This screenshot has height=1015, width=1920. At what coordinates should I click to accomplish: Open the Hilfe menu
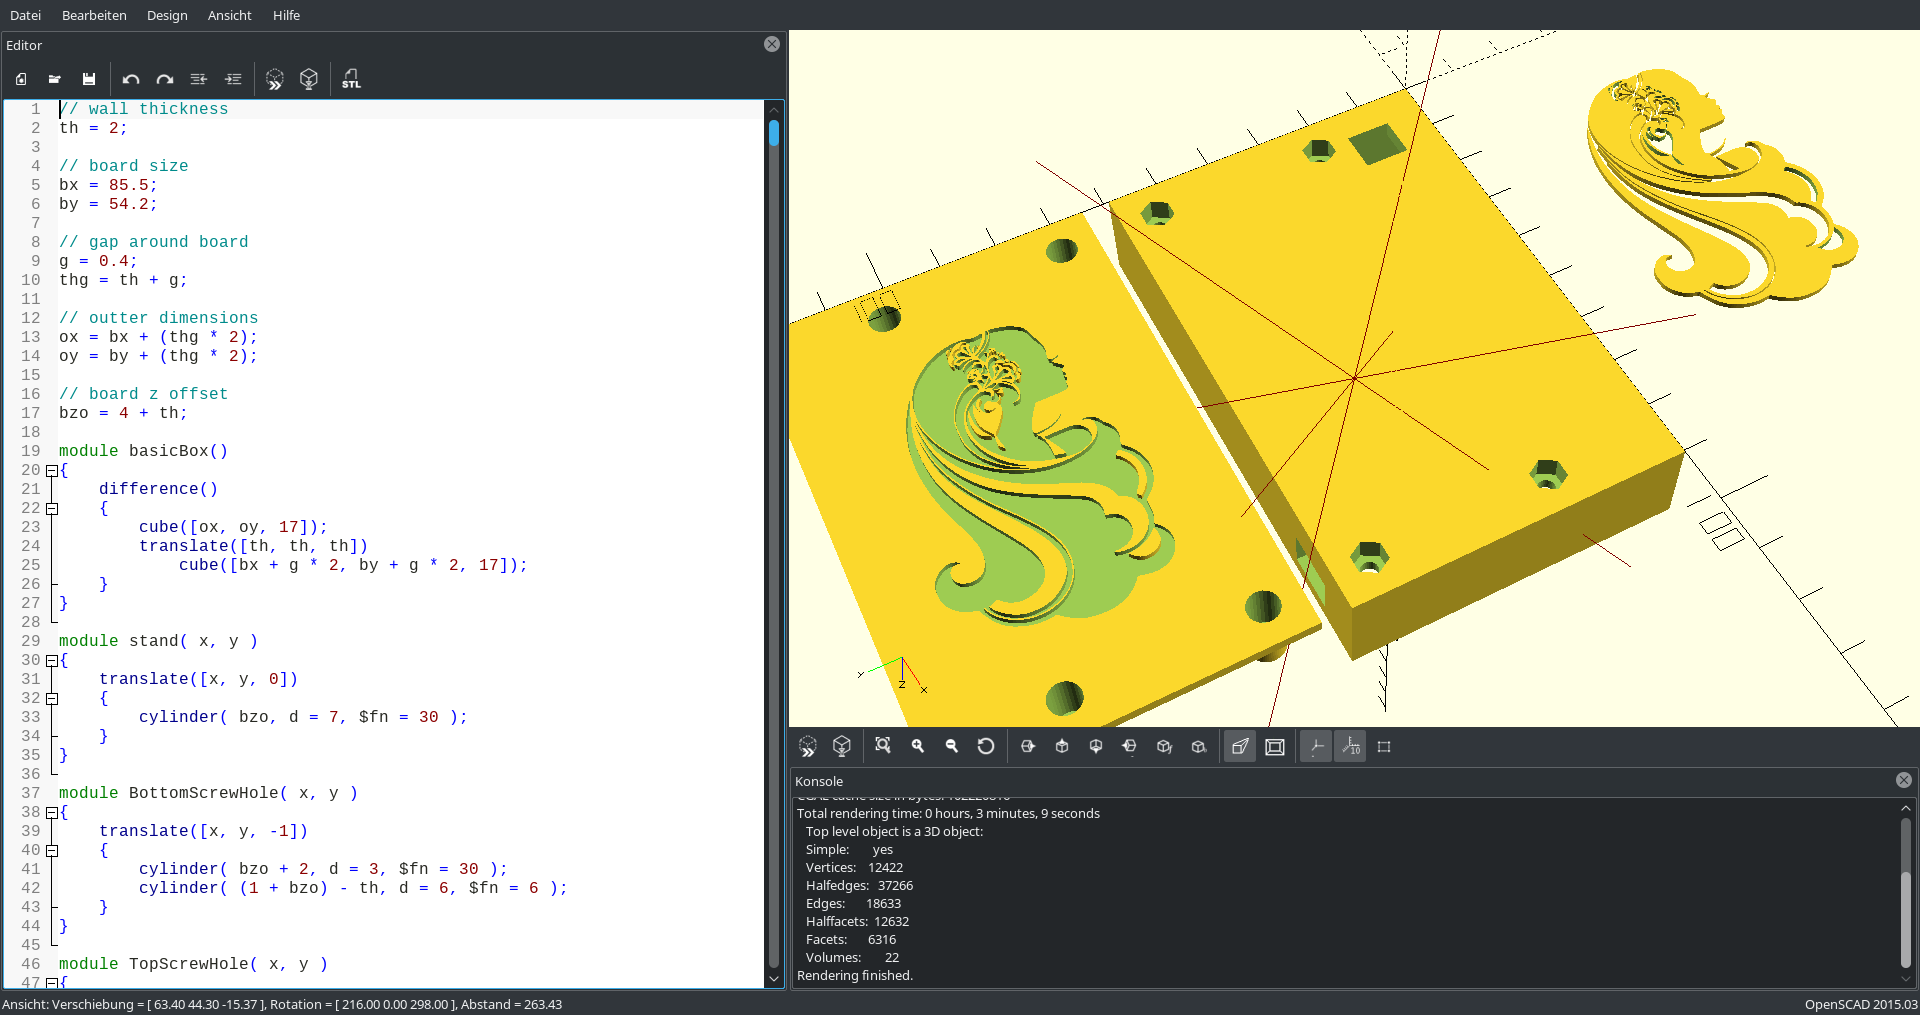tap(287, 15)
